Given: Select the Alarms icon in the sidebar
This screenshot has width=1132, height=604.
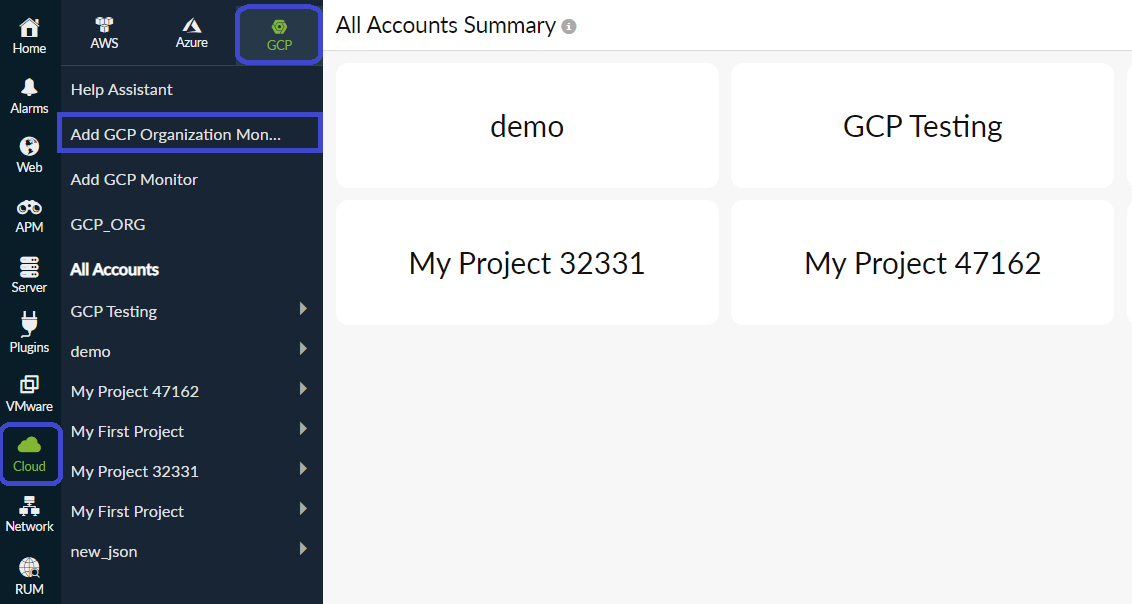Looking at the screenshot, I should pos(29,95).
